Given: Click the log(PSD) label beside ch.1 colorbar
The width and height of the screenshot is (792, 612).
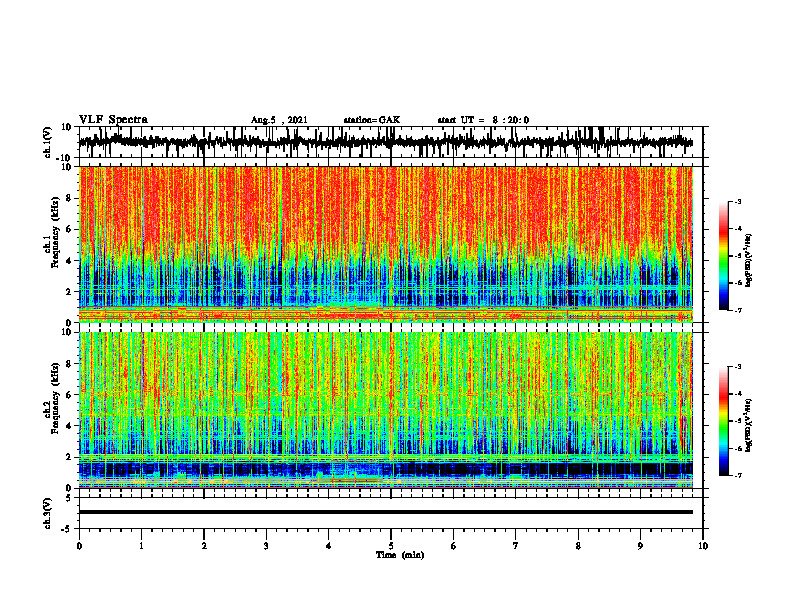Looking at the screenshot, I should [x=749, y=260].
